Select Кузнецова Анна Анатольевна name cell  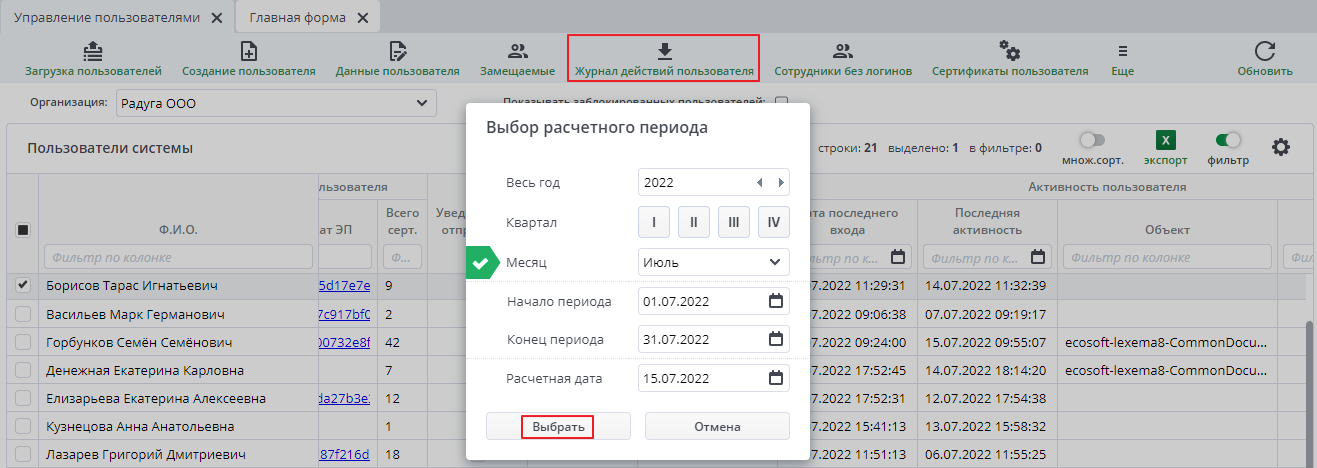(176, 426)
